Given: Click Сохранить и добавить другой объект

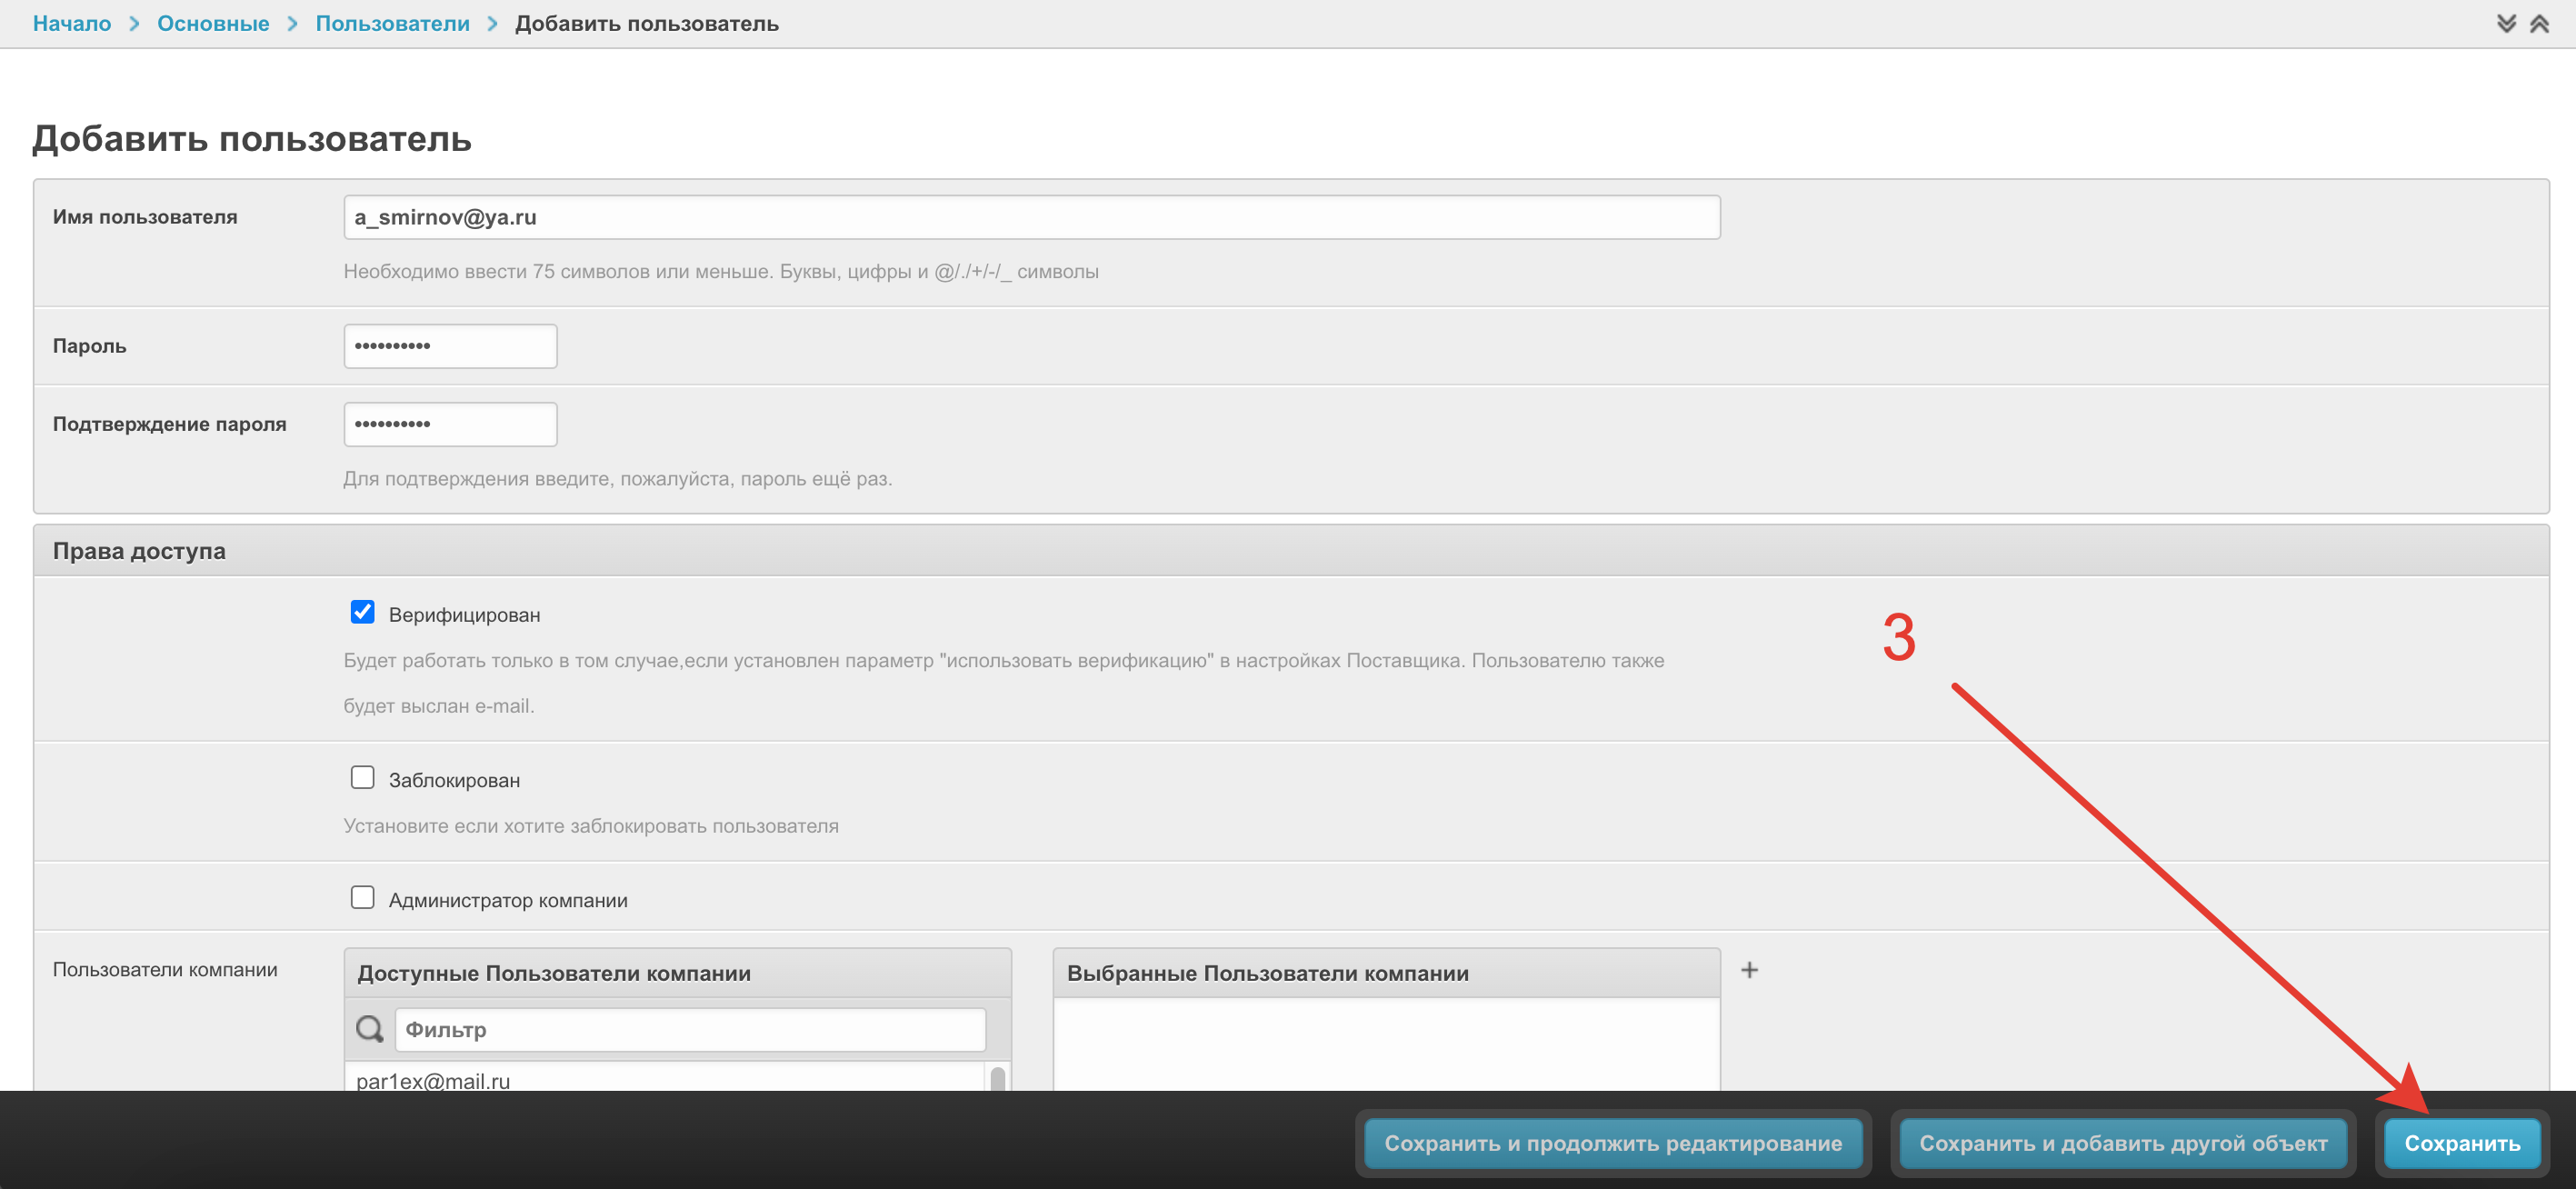Looking at the screenshot, I should click(2122, 1143).
